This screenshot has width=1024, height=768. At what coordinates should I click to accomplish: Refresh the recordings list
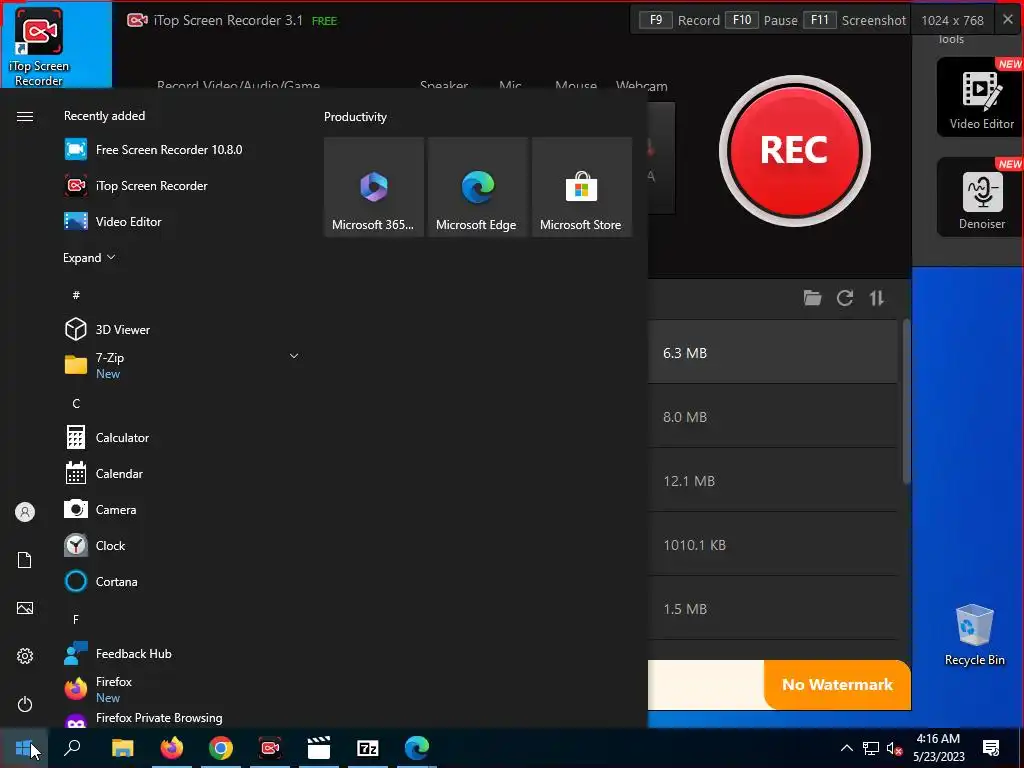[x=844, y=298]
